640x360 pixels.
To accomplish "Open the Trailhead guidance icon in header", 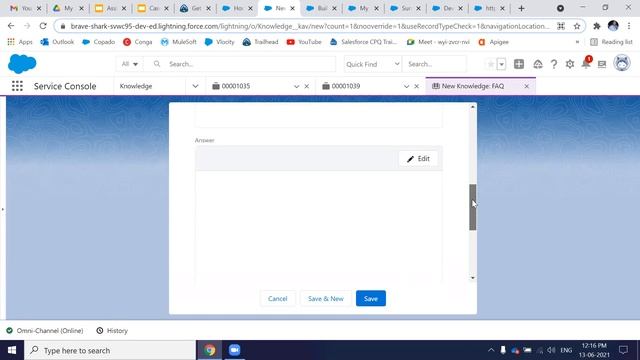I will tap(538, 64).
